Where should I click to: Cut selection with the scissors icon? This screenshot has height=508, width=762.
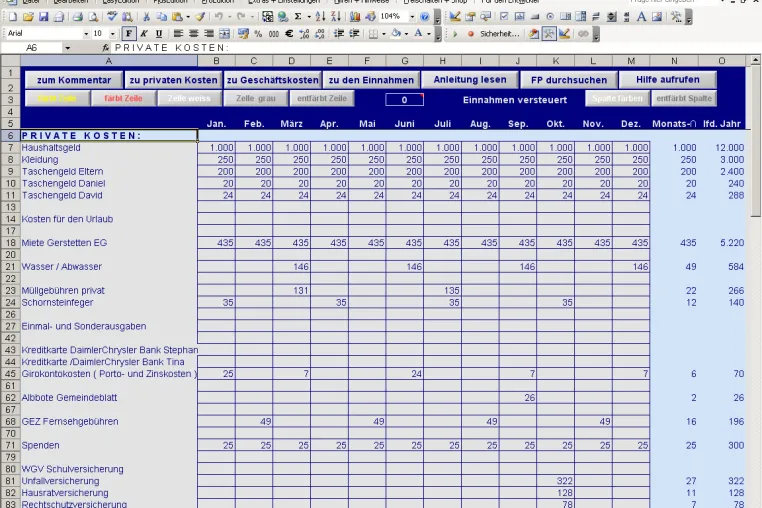146,17
